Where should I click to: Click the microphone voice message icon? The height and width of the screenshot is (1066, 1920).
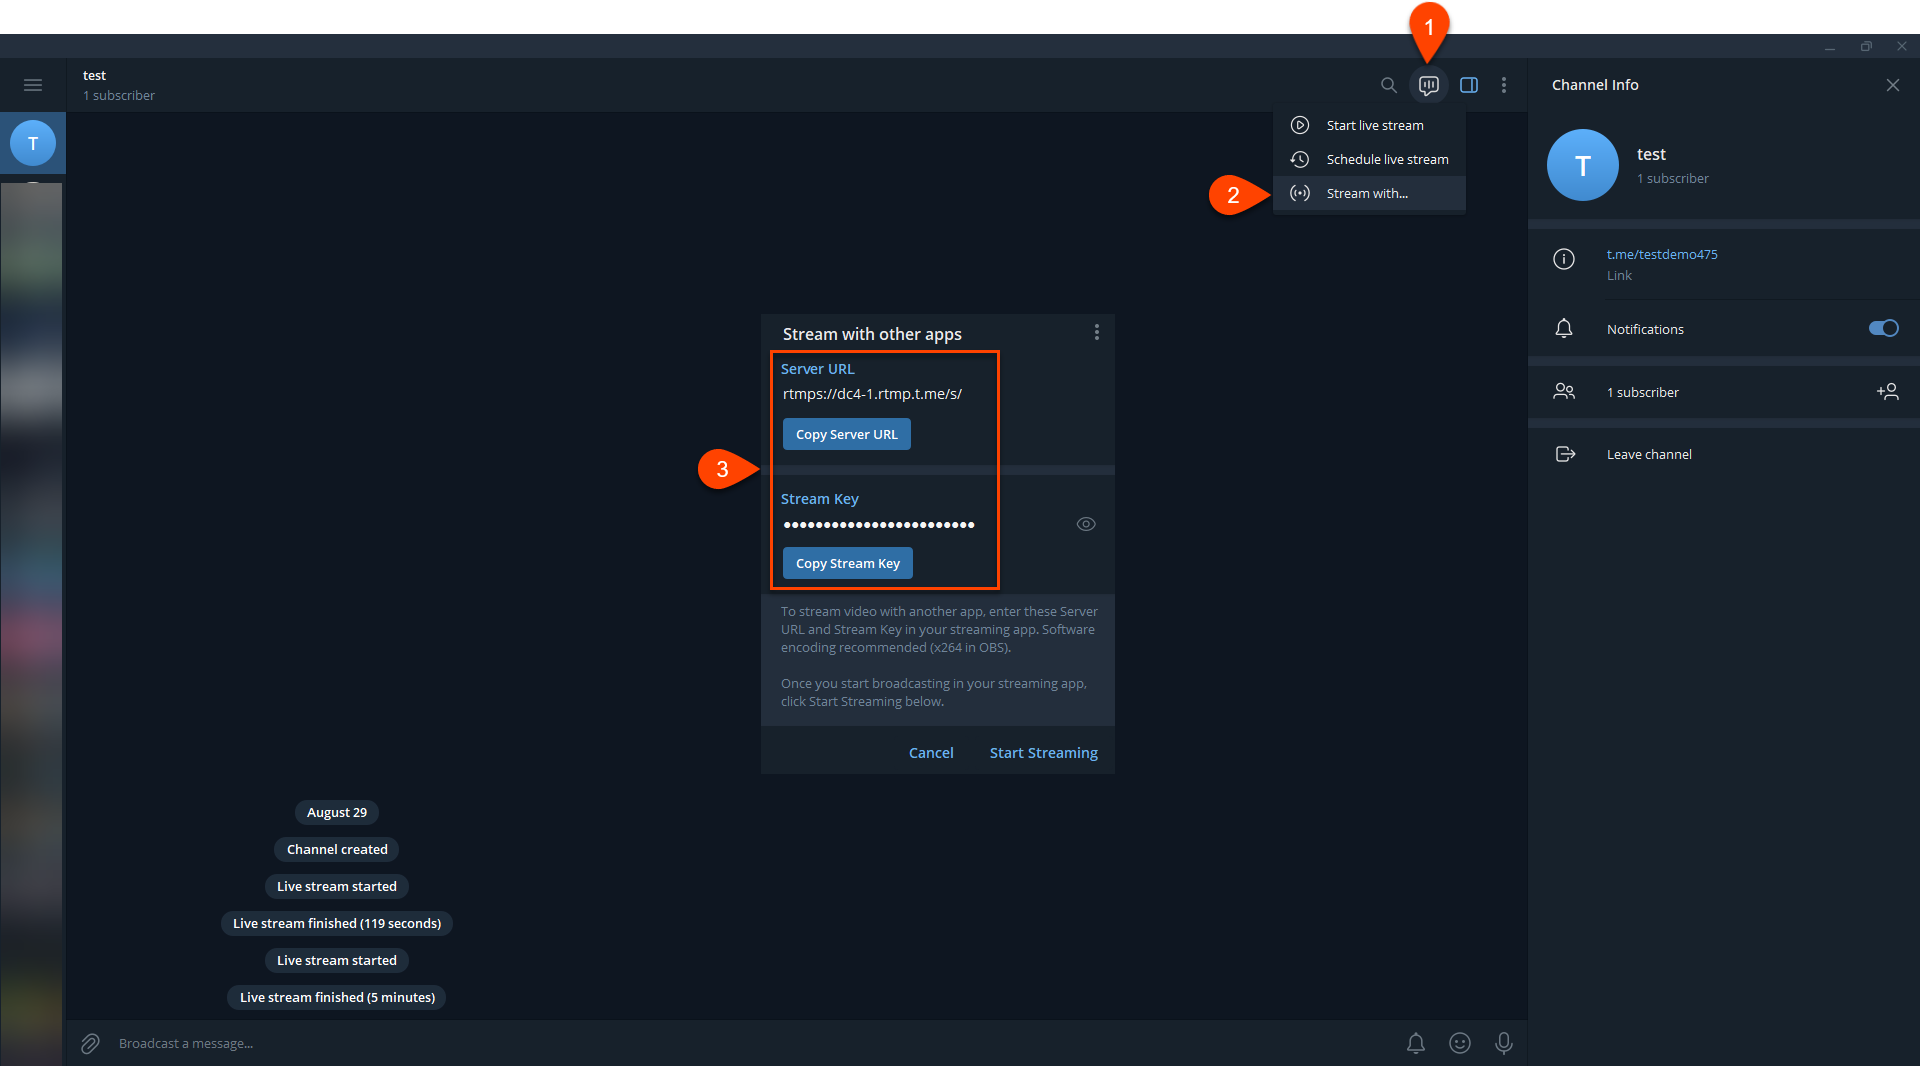1503,1043
